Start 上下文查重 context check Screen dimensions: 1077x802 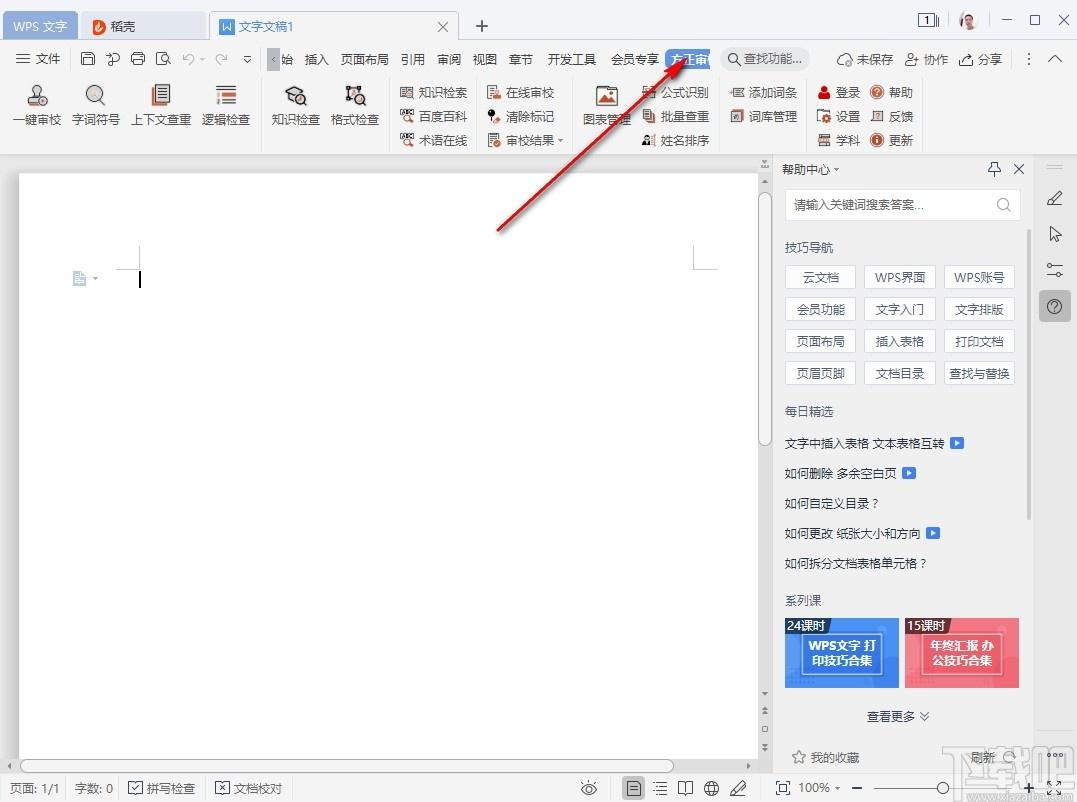161,105
